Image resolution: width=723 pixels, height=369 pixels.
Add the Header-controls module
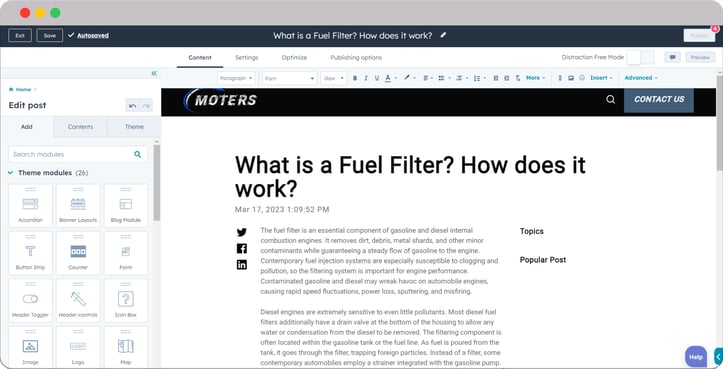pos(78,300)
